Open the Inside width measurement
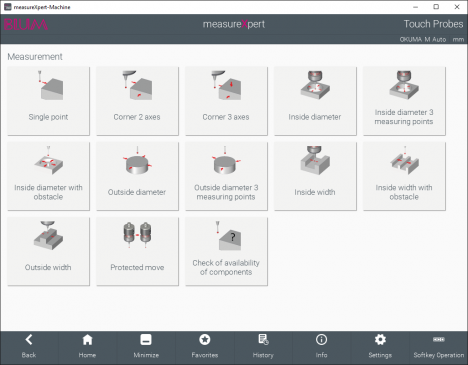This screenshot has width=468, height=365. point(315,176)
